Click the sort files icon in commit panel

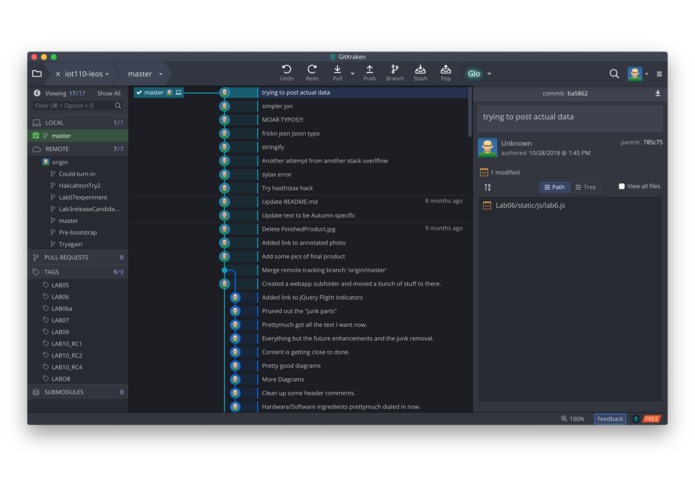point(488,187)
